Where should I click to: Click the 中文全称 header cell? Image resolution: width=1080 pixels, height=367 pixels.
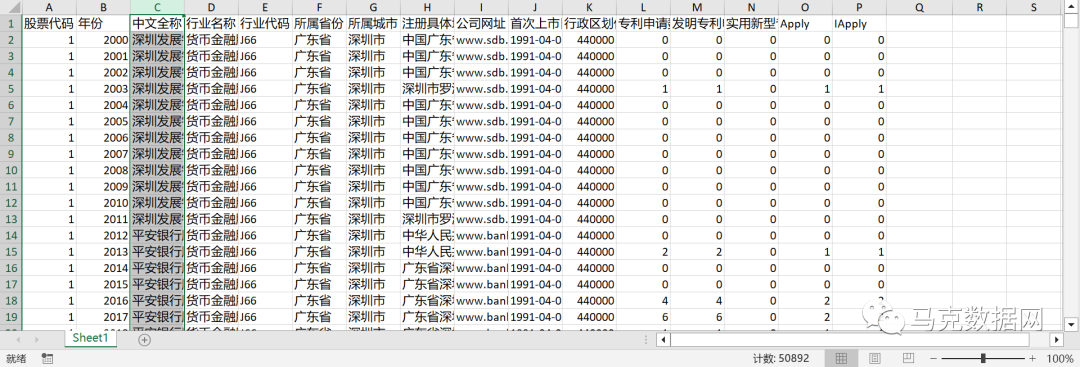157,23
